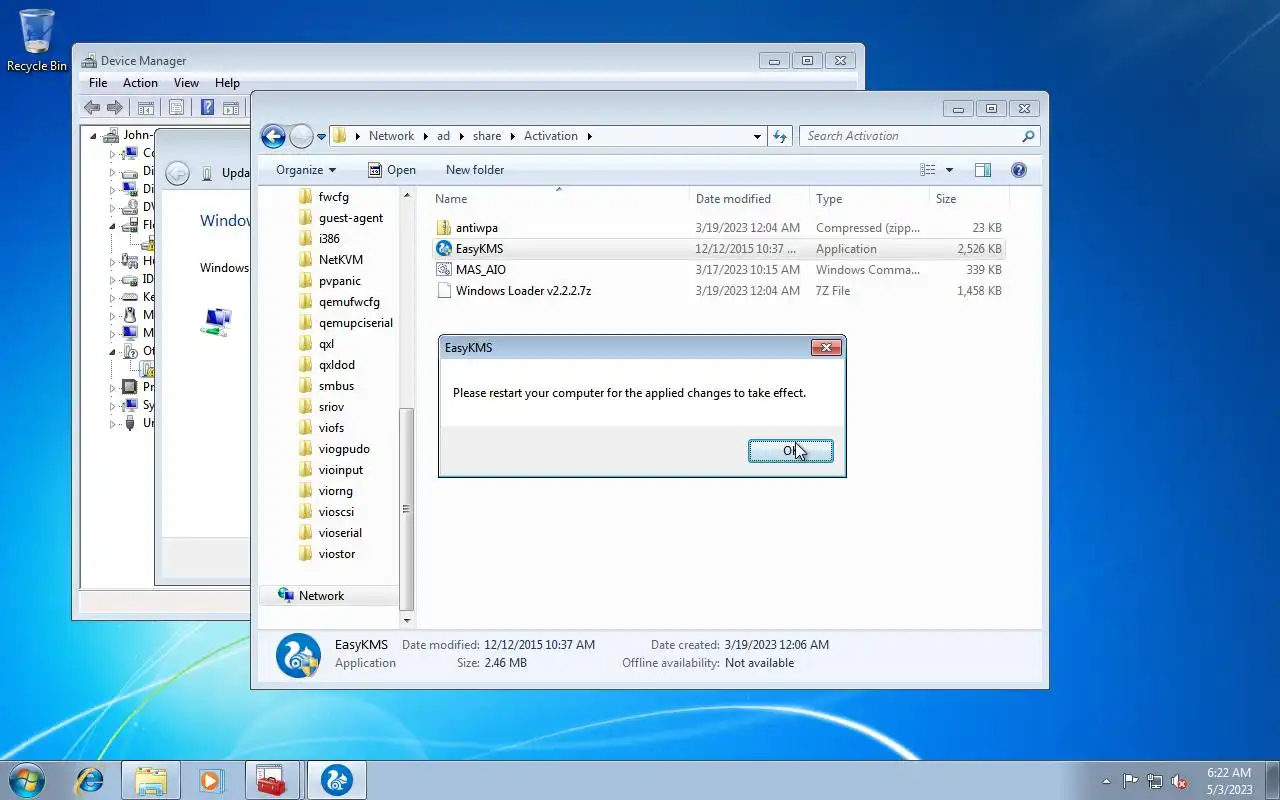
Task: Open the view options dropdown arrow
Action: pyautogui.click(x=949, y=170)
